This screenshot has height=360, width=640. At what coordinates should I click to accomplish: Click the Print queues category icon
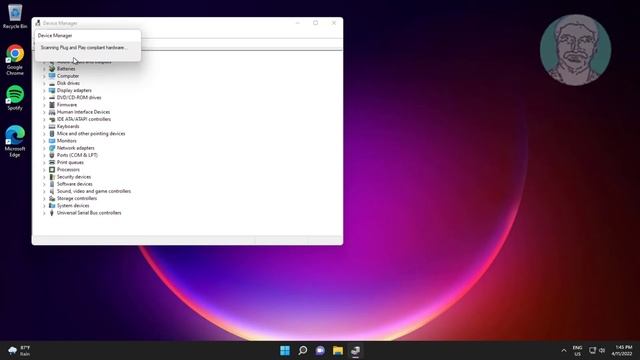point(52,162)
